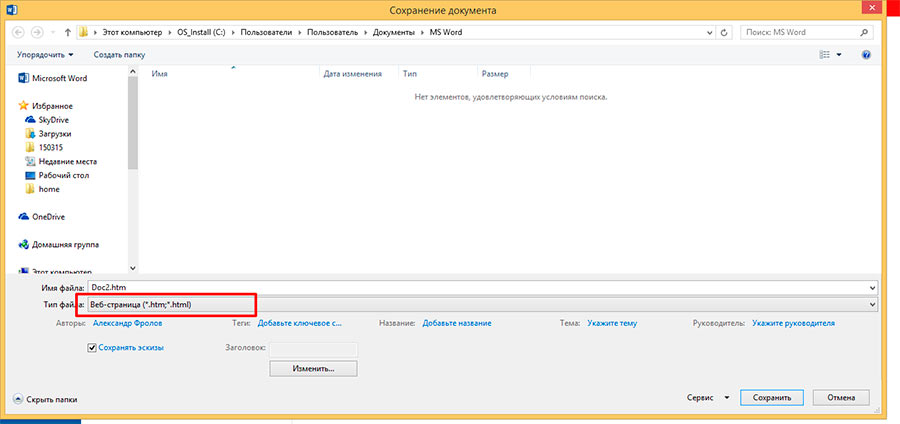
Task: Click 'Добавьте ключевое с...' tags field
Action: click(x=300, y=324)
